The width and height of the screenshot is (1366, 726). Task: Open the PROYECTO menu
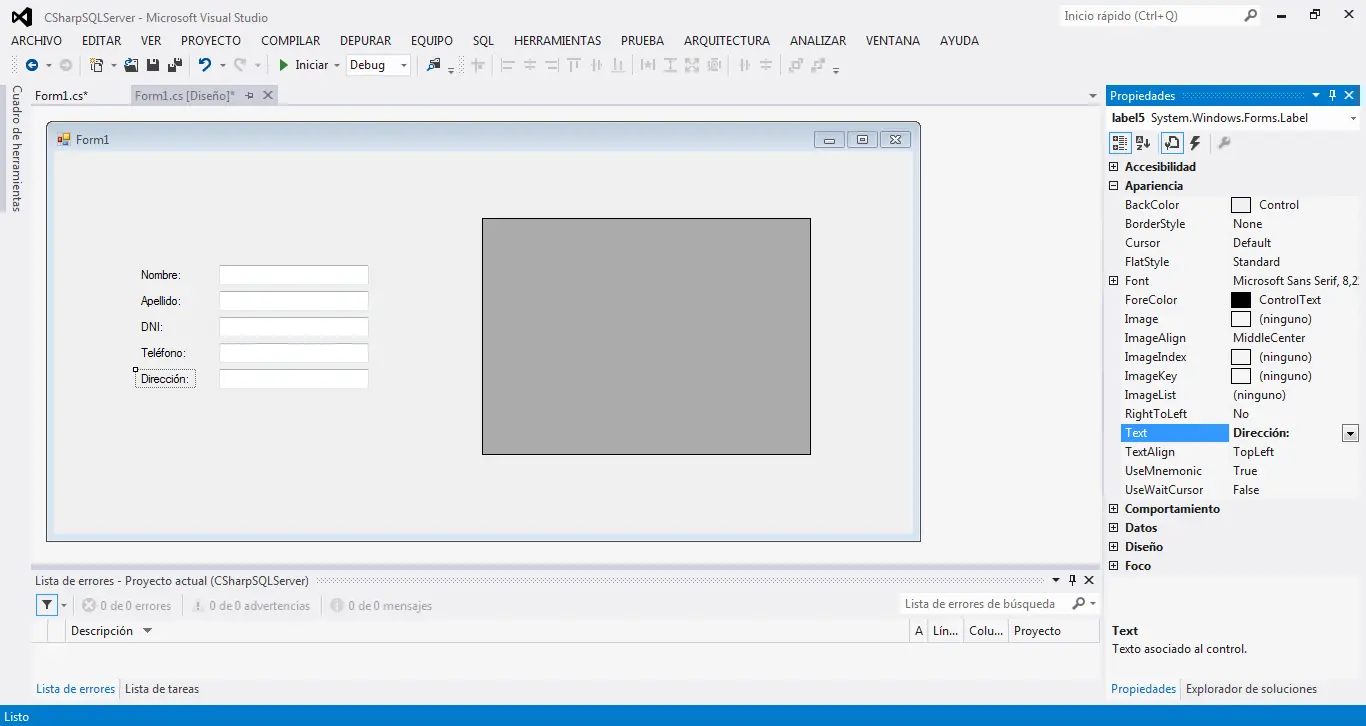(x=211, y=41)
